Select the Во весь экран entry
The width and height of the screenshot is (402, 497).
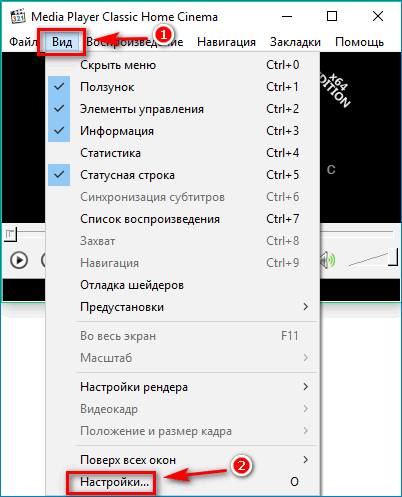183,336
